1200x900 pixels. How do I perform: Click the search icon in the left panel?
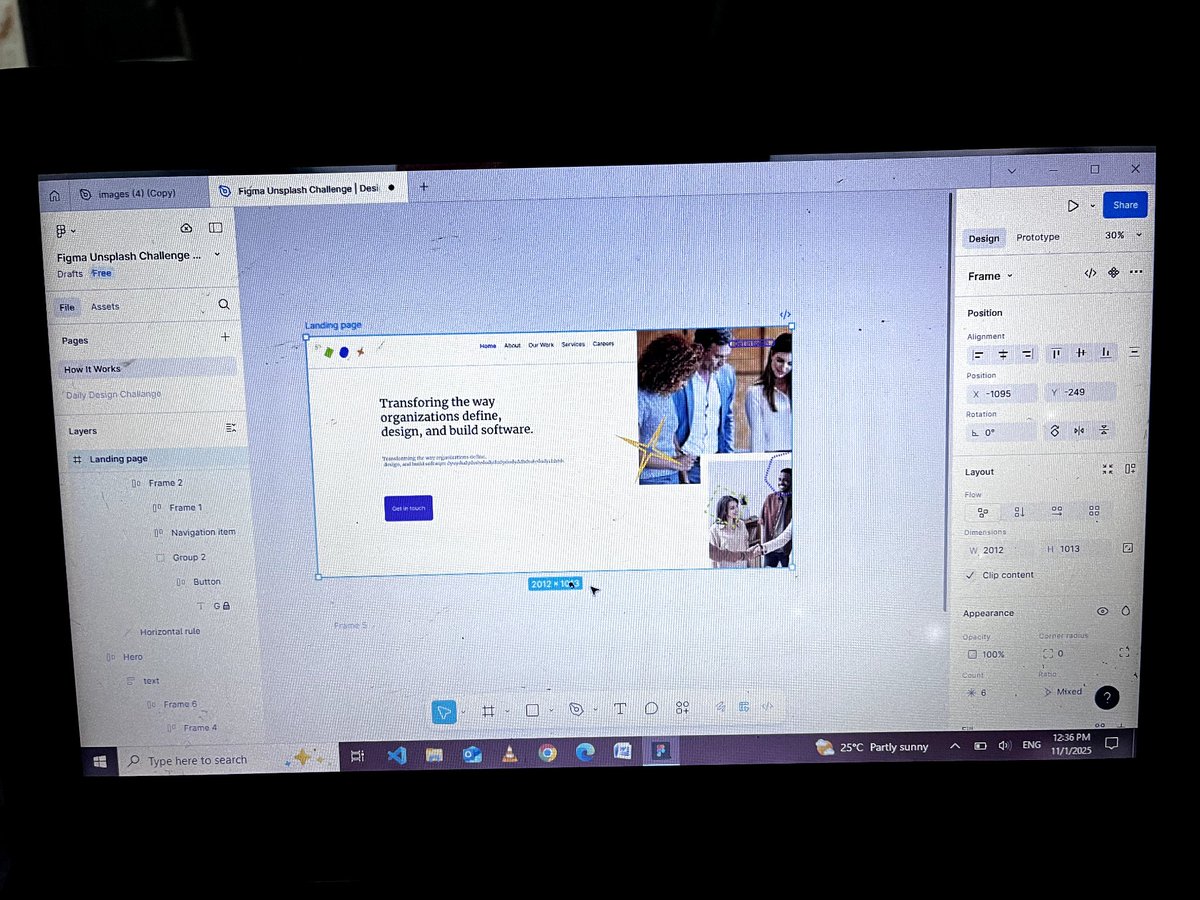pos(224,304)
